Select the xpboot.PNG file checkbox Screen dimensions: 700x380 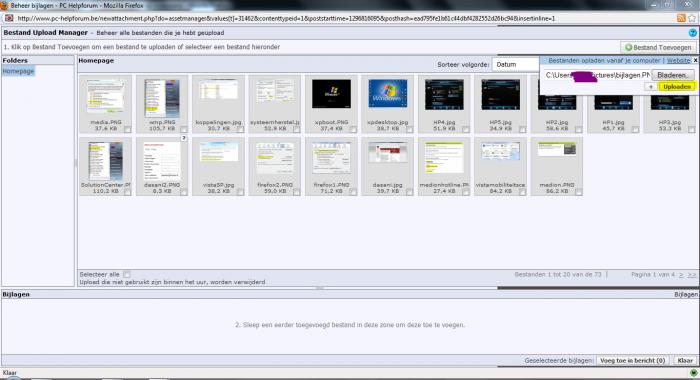pyautogui.click(x=353, y=129)
